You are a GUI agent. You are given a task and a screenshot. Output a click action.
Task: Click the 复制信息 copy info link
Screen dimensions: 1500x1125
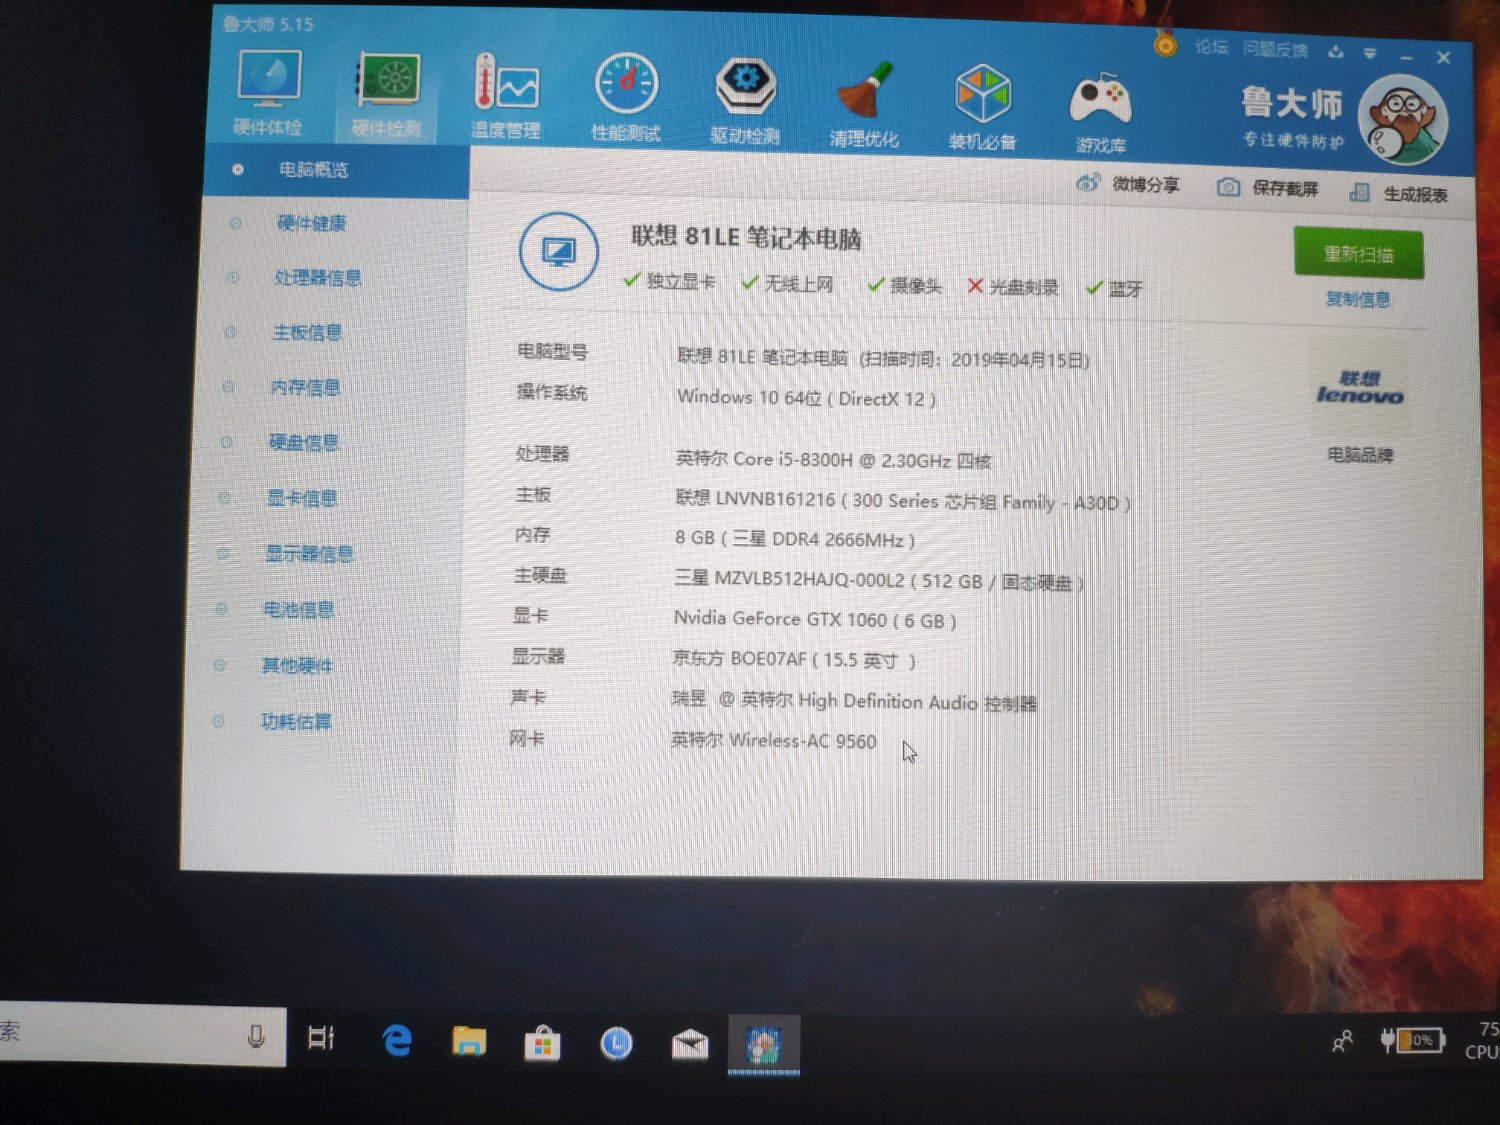[1358, 299]
